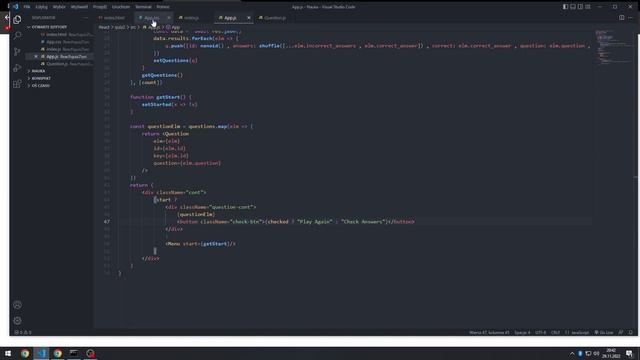Open the Pomoc menu

click(163, 7)
